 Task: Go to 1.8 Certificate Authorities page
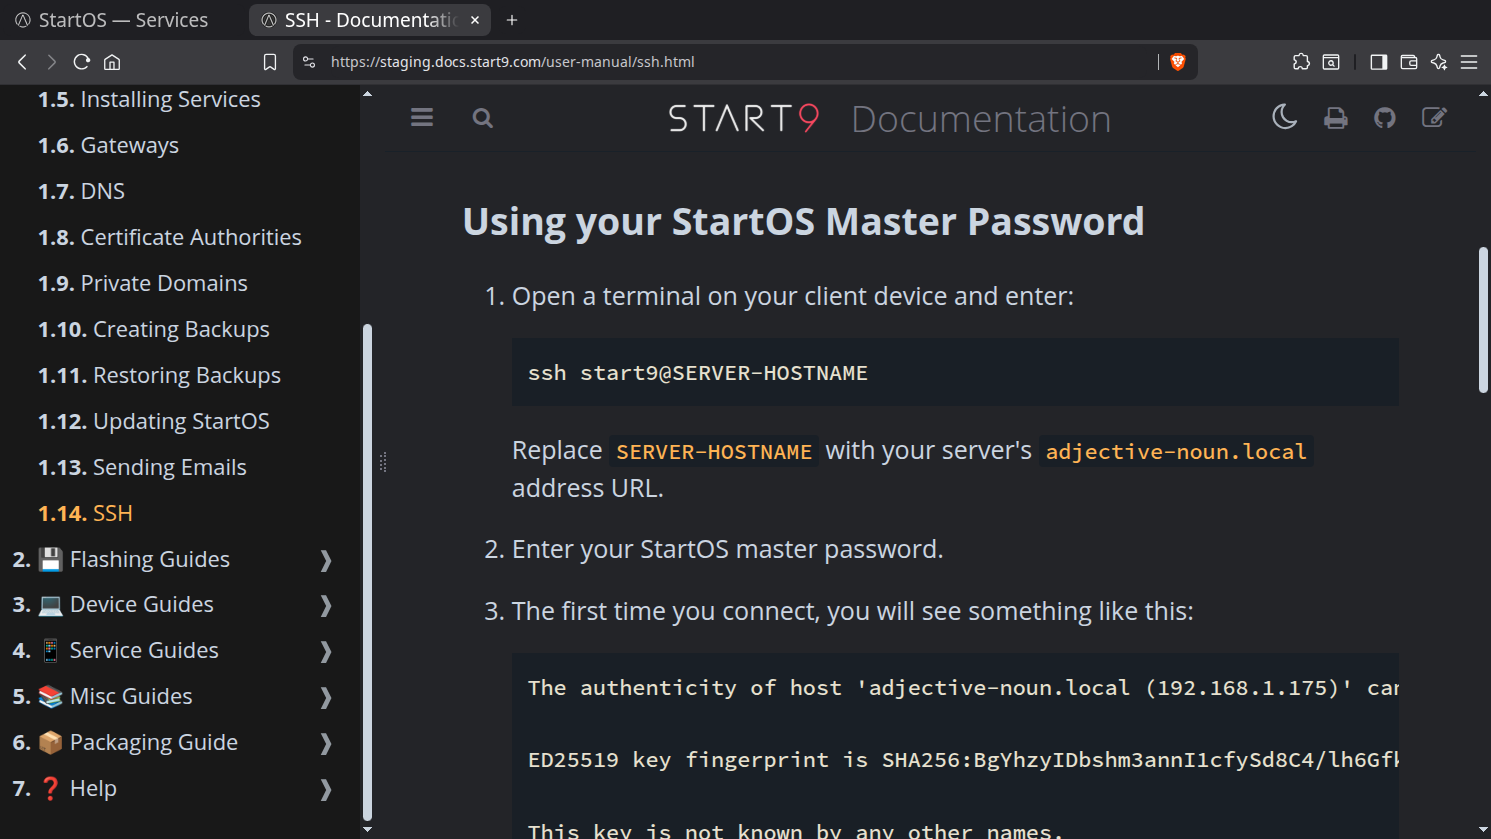170,237
